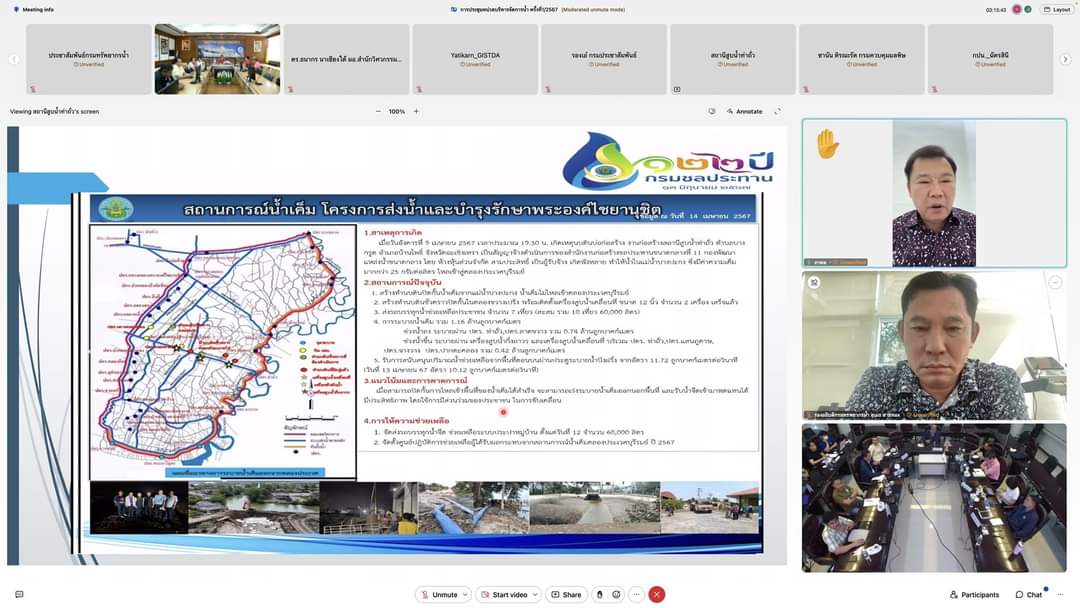The image size is (1080, 608).
Task: Open the Participants panel
Action: click(x=974, y=594)
